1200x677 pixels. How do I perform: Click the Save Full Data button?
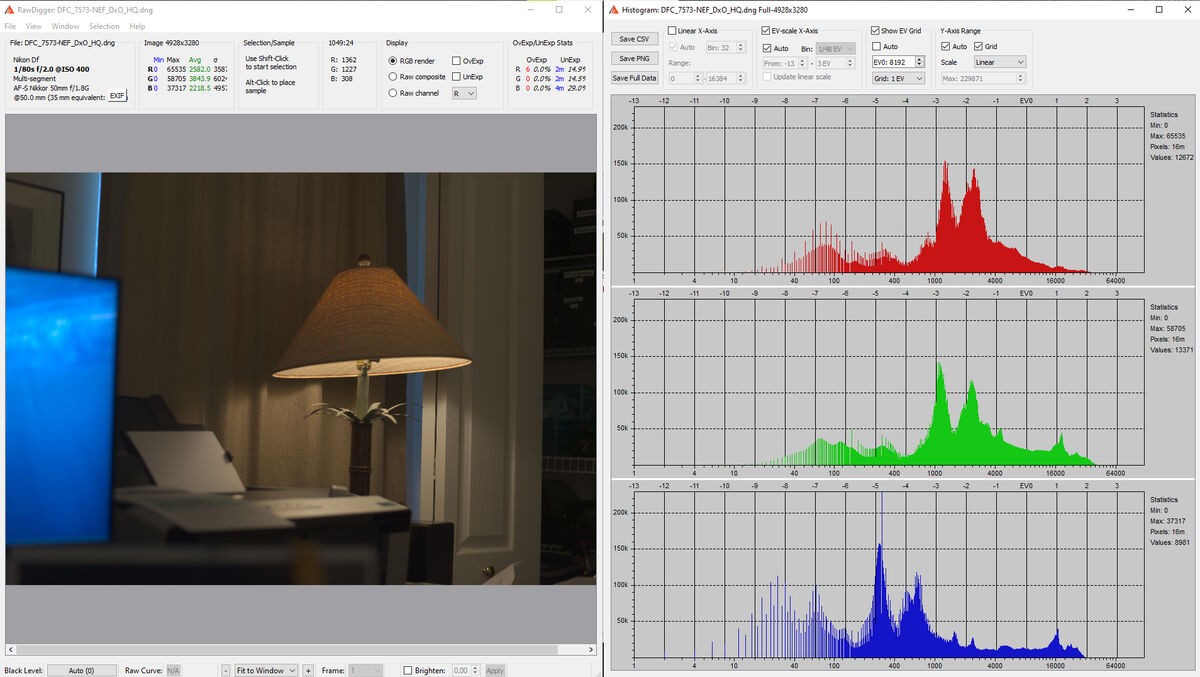point(634,77)
